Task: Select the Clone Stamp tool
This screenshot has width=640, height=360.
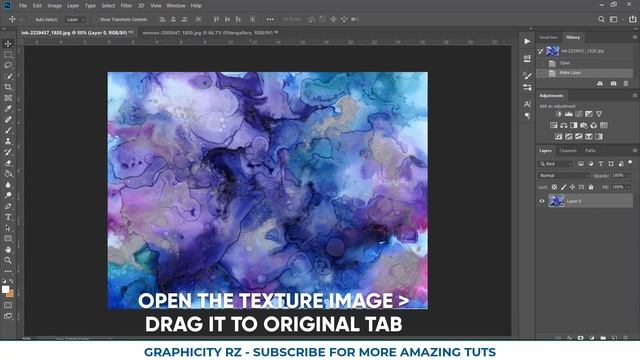Action: 8,141
